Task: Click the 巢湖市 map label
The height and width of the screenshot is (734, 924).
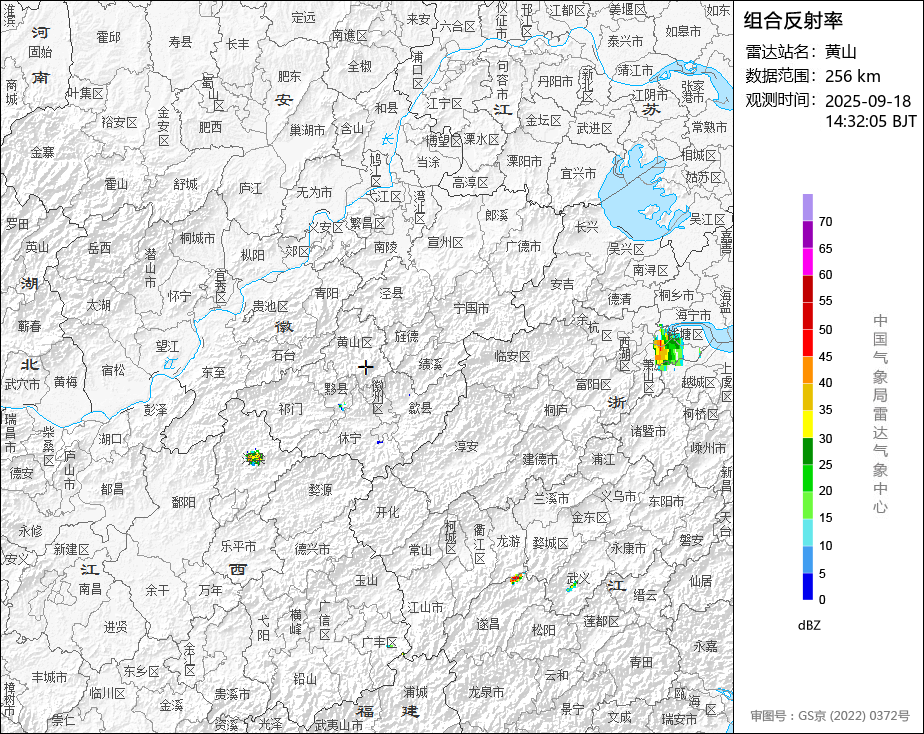Action: point(307,130)
